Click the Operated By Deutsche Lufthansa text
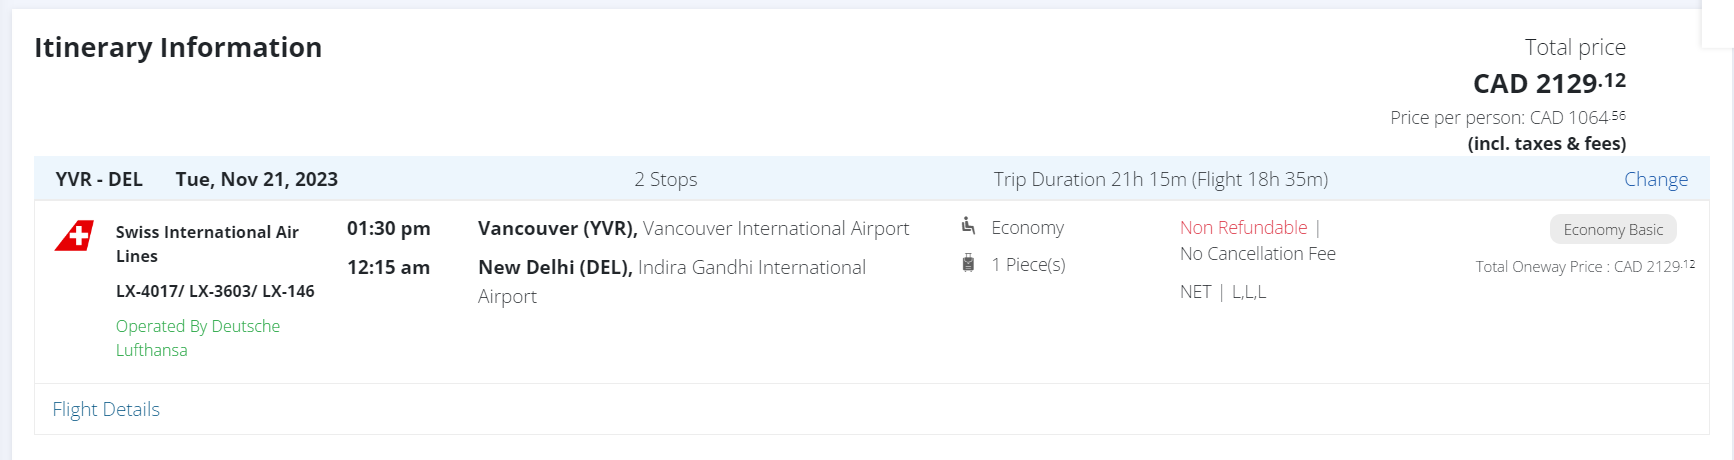This screenshot has width=1734, height=460. (x=198, y=338)
